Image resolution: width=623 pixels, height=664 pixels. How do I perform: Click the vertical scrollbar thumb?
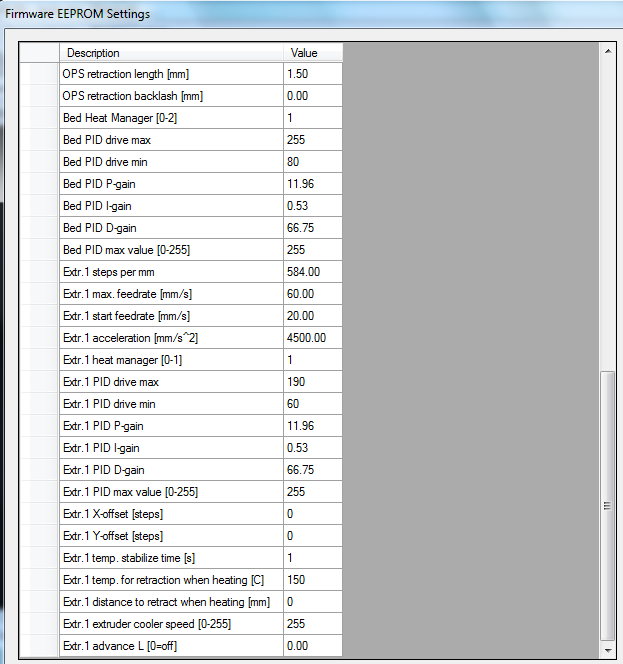607,505
